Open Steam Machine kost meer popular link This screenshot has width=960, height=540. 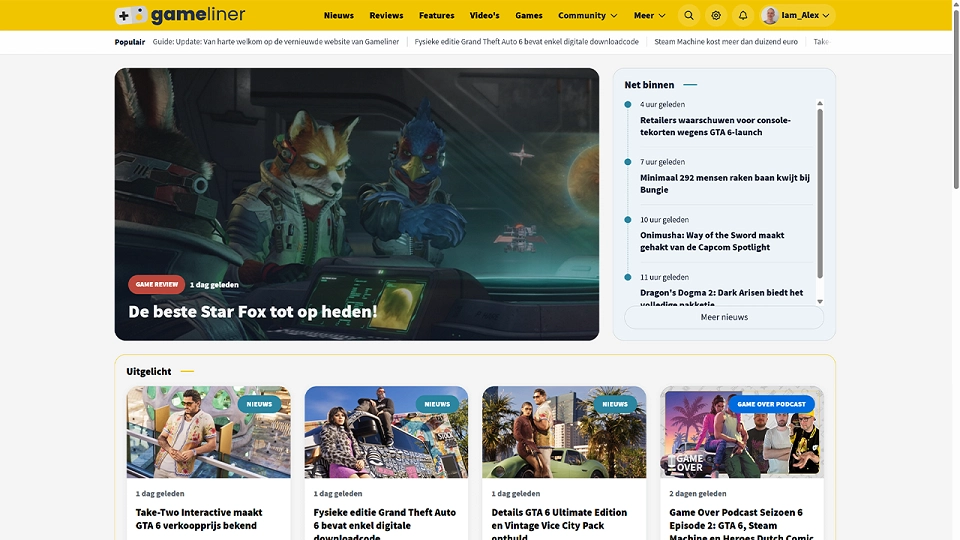point(726,42)
